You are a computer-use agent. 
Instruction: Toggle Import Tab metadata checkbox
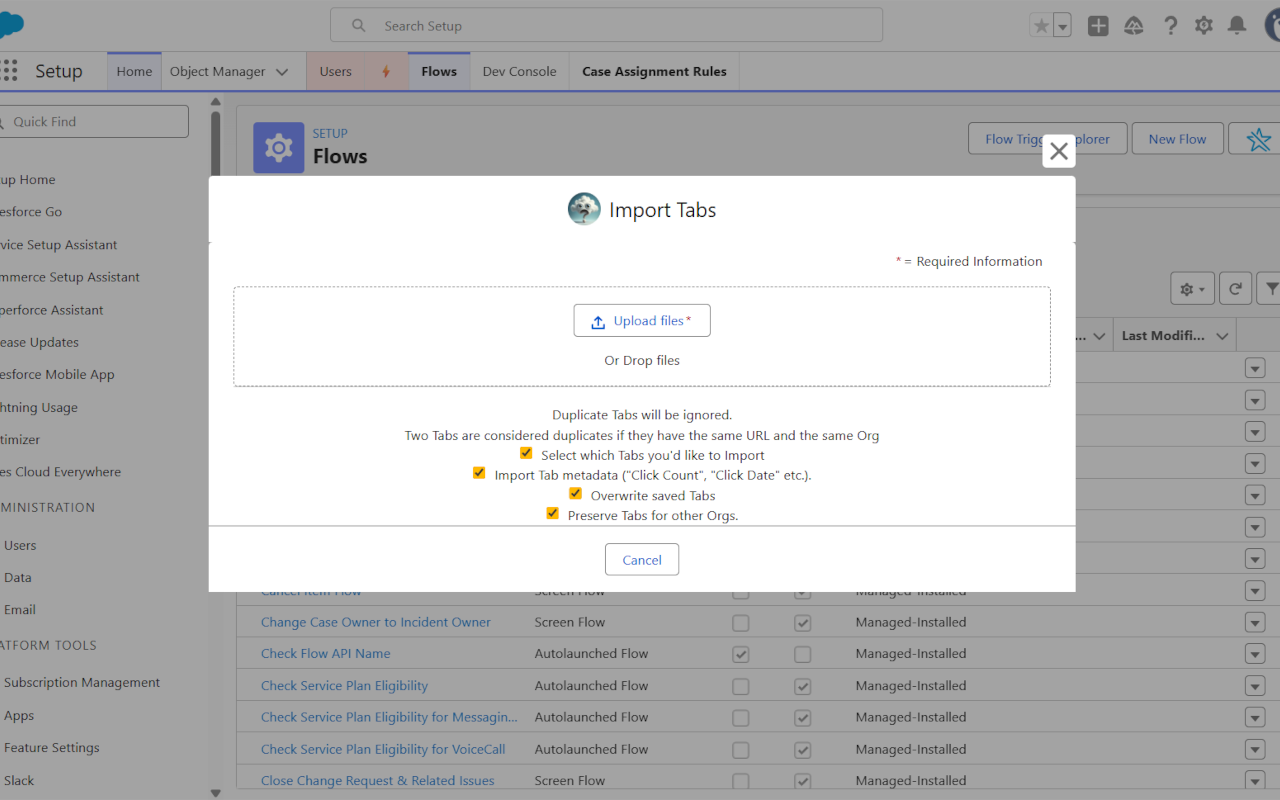click(x=479, y=473)
